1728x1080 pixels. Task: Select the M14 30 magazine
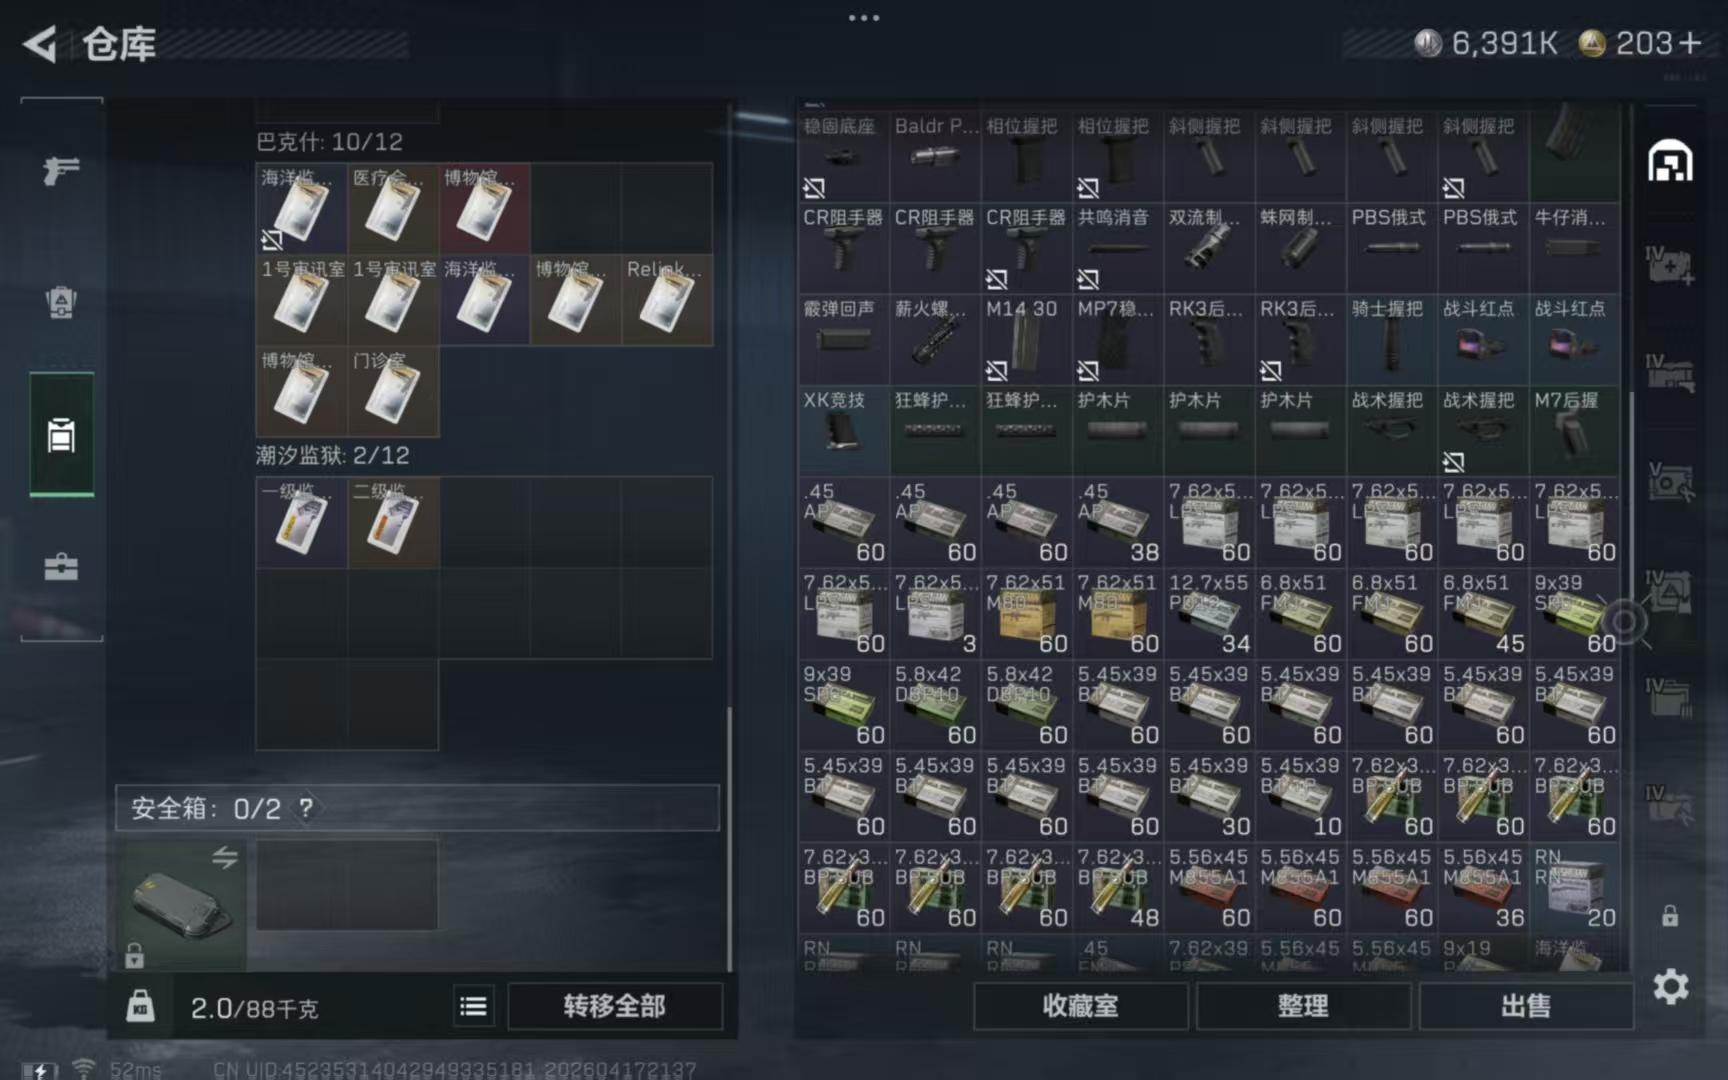click(1026, 338)
